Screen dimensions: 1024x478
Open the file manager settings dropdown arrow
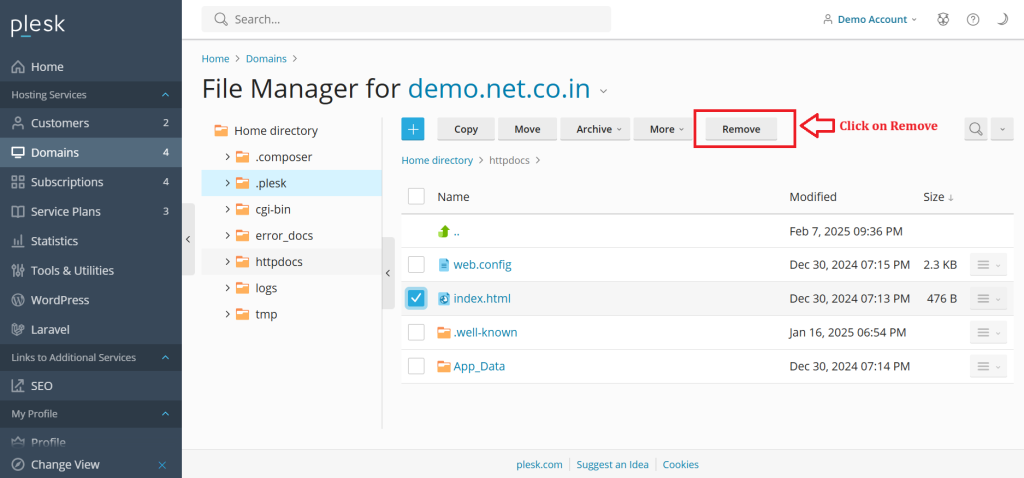tap(1002, 129)
